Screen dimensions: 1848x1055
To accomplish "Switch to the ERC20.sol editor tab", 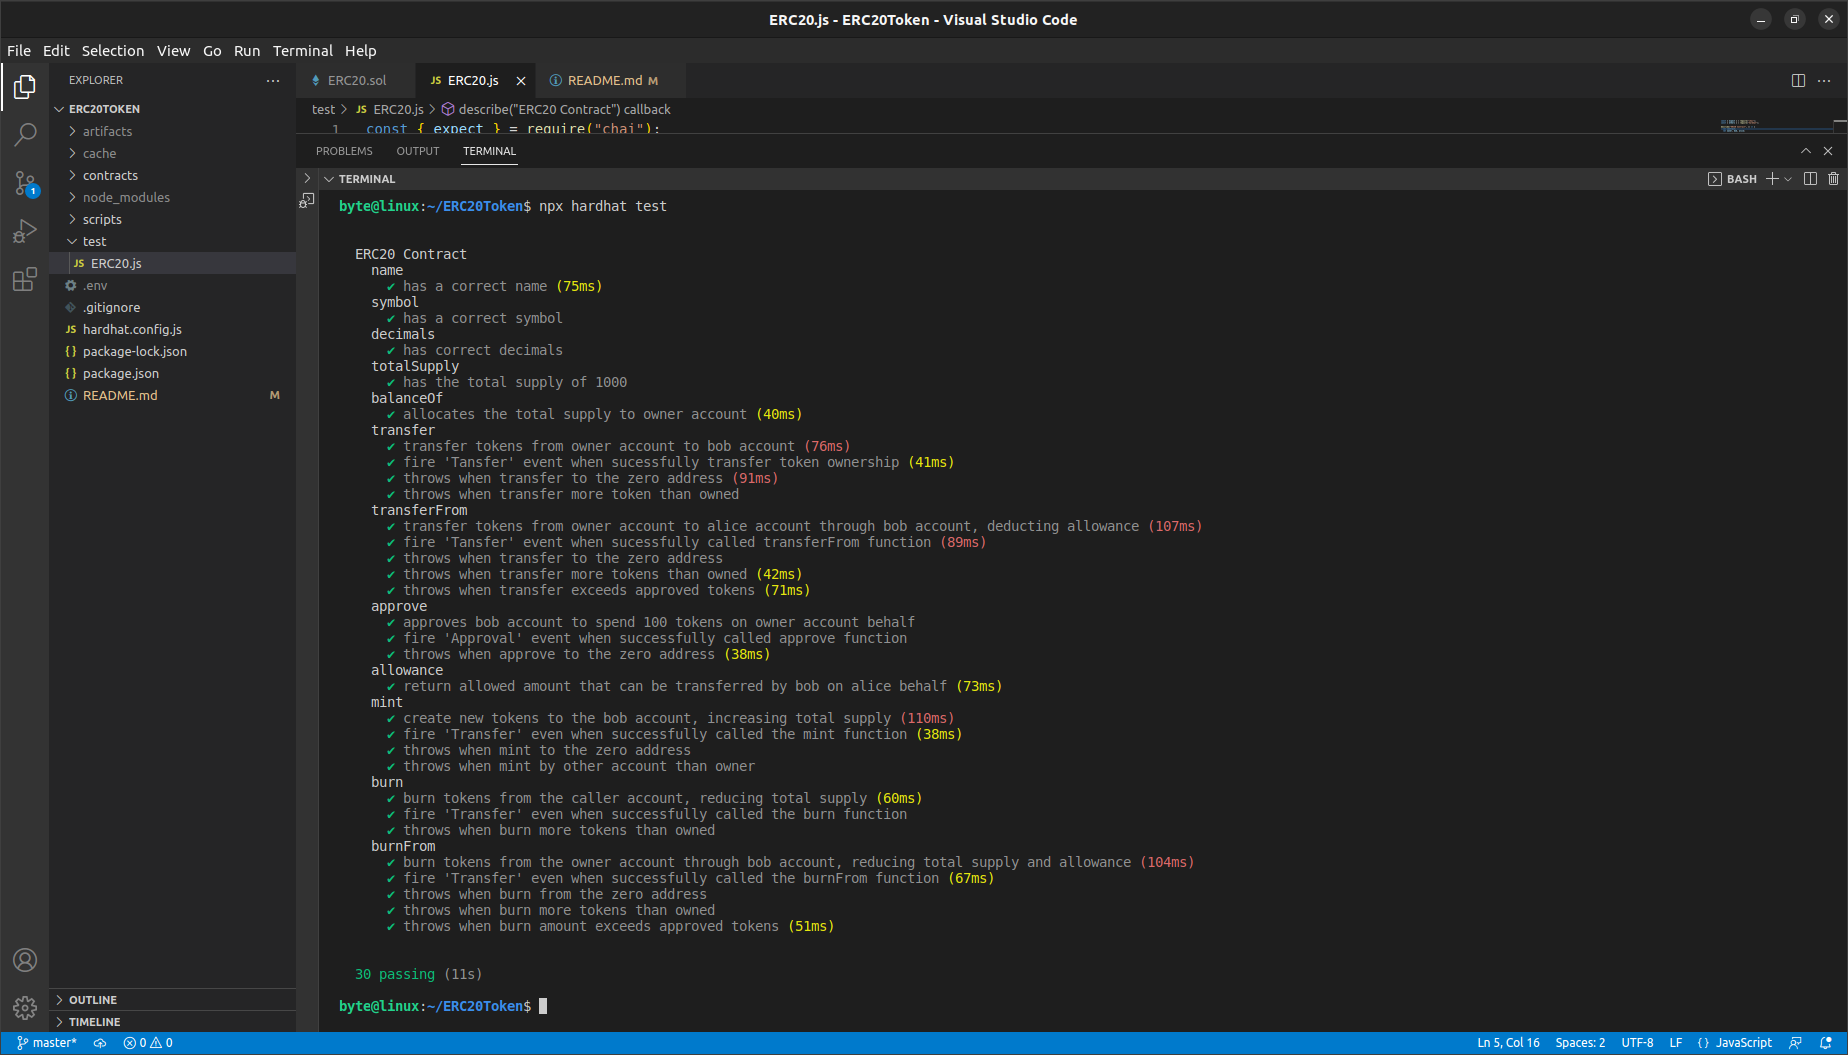I will 356,81.
